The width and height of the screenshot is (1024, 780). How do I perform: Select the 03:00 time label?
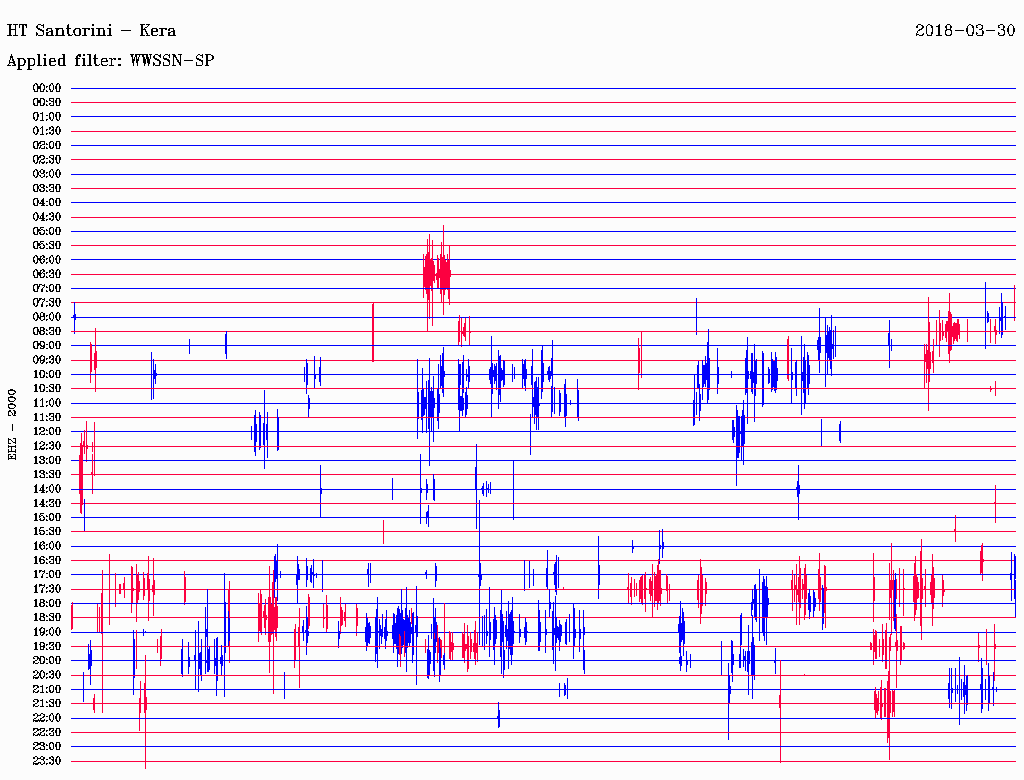47,174
